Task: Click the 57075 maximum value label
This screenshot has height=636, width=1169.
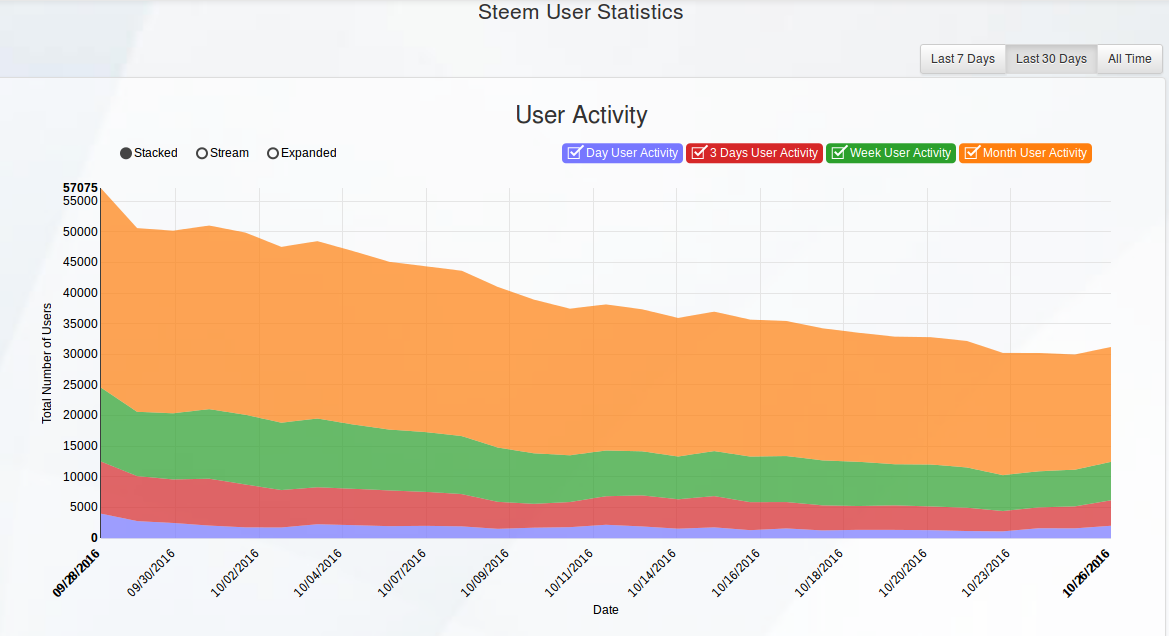Action: coord(80,188)
